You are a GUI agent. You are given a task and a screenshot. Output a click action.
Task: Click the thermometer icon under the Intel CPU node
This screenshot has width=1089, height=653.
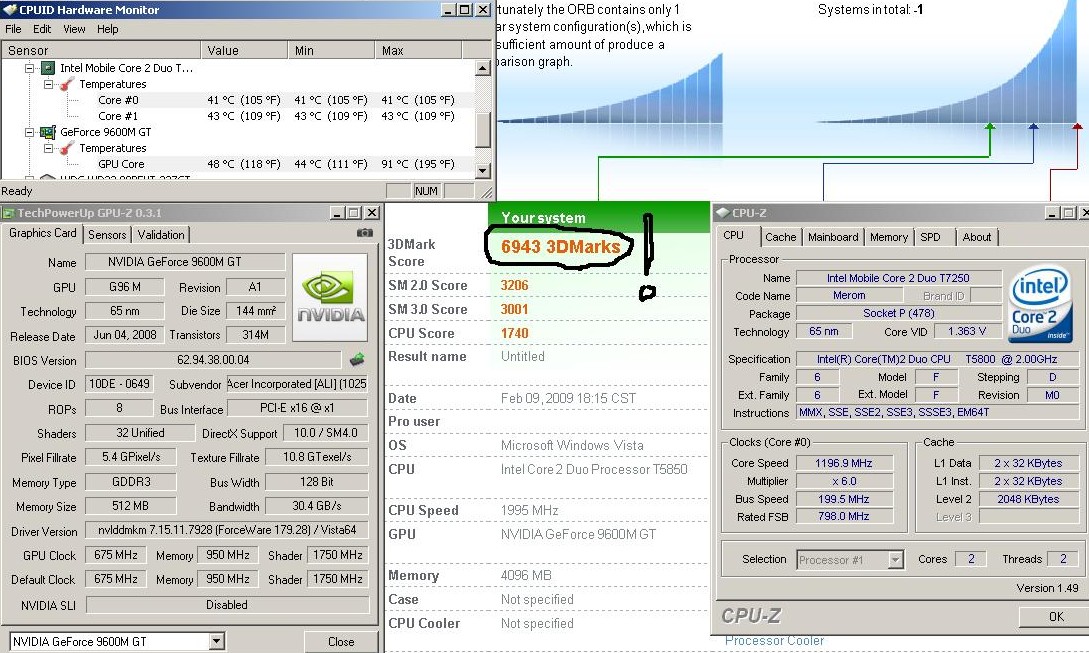[67, 84]
